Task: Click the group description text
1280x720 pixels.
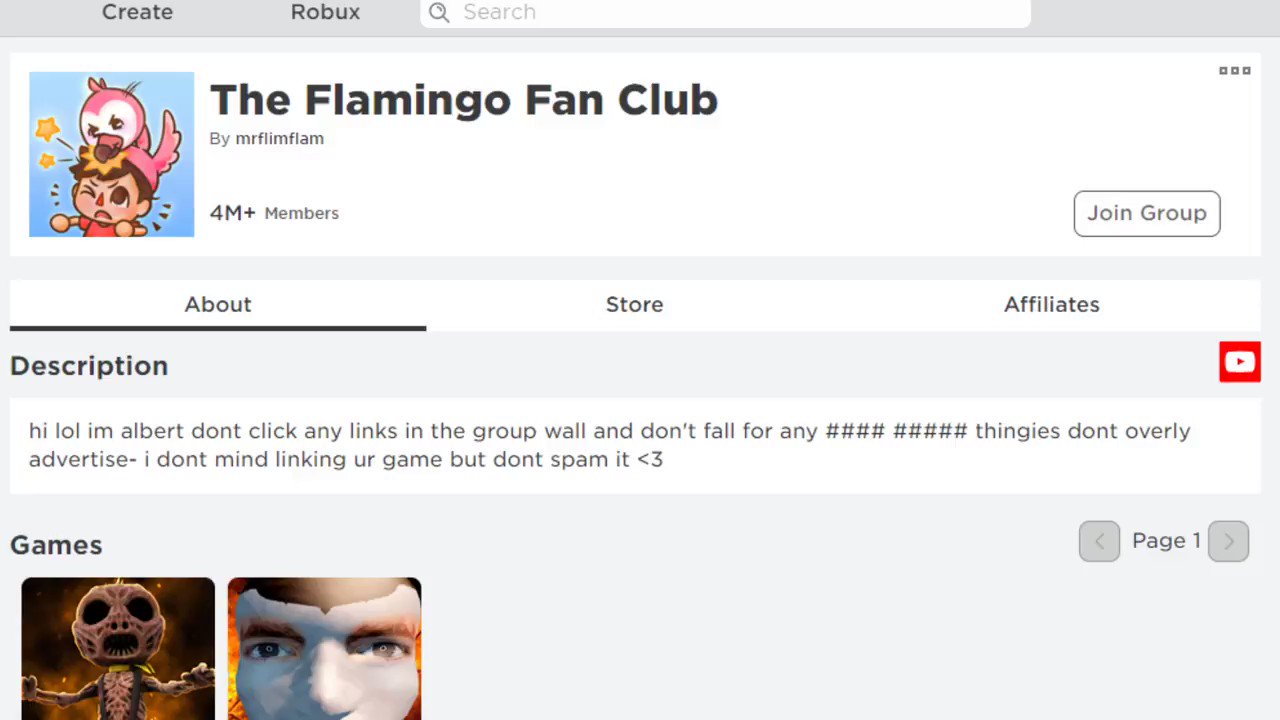Action: pyautogui.click(x=609, y=445)
